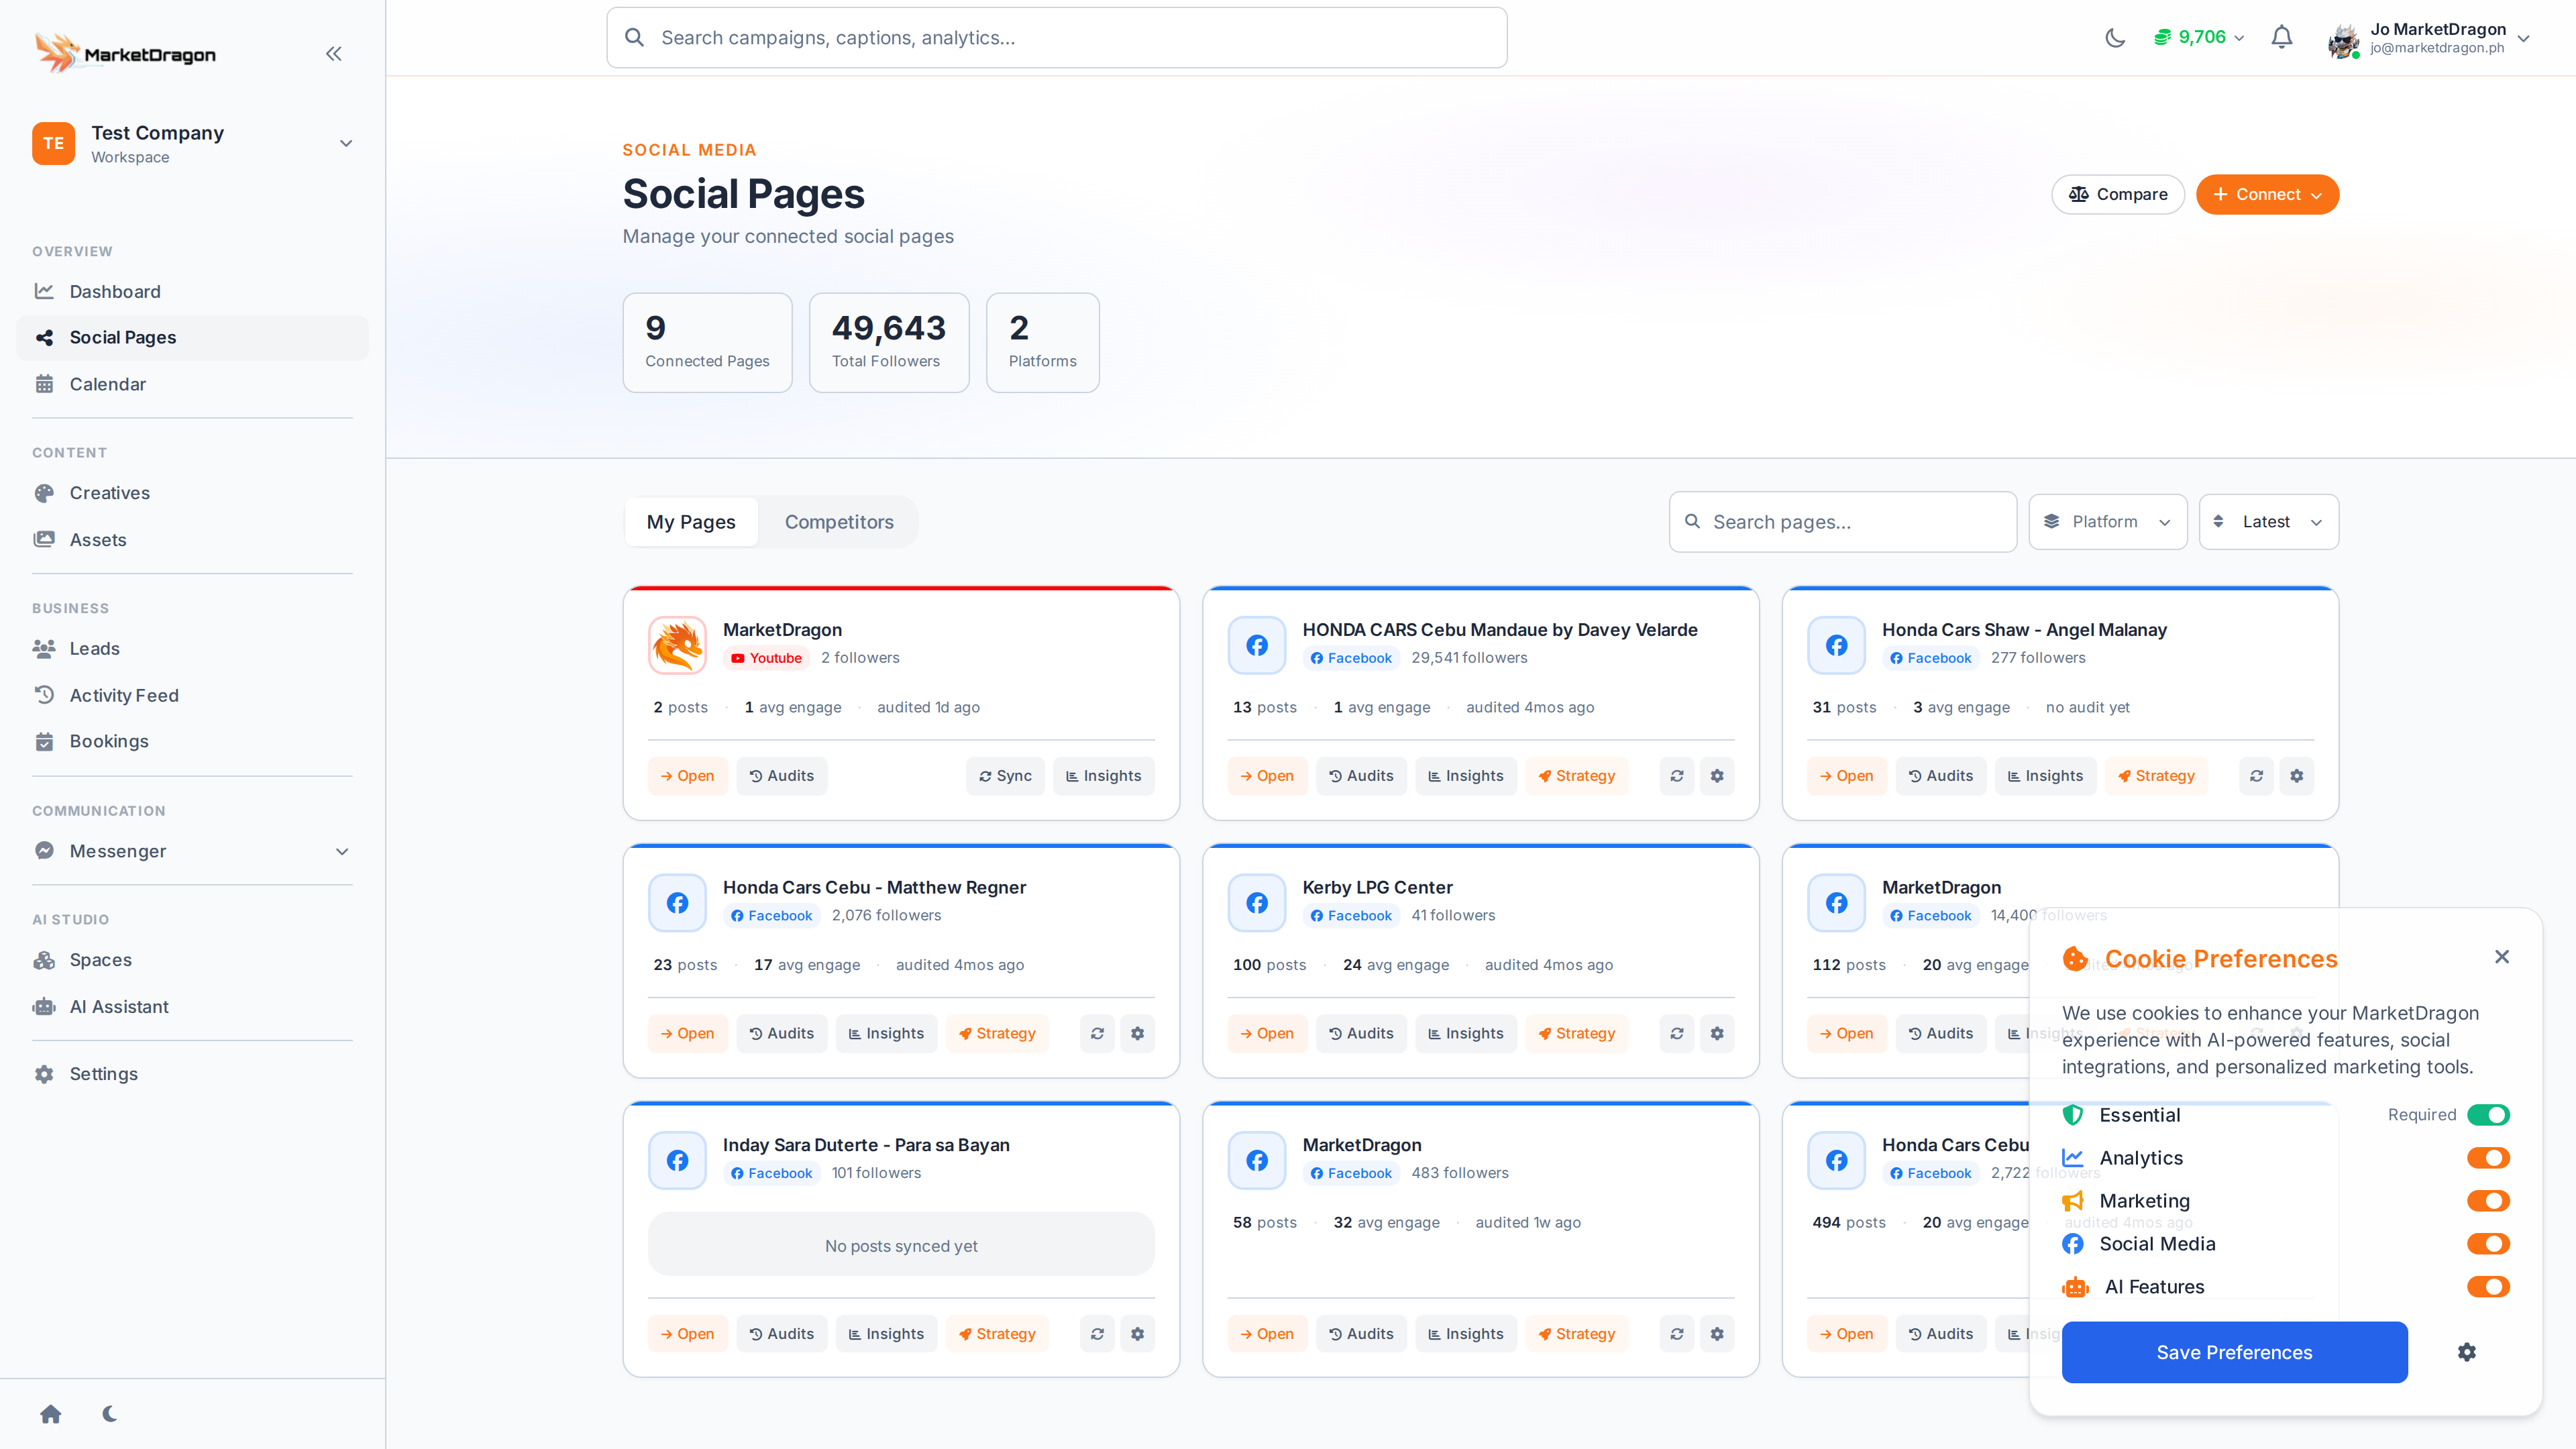Toggle Essential cookies switch
The width and height of the screenshot is (2576, 1449).
pos(2488,1115)
